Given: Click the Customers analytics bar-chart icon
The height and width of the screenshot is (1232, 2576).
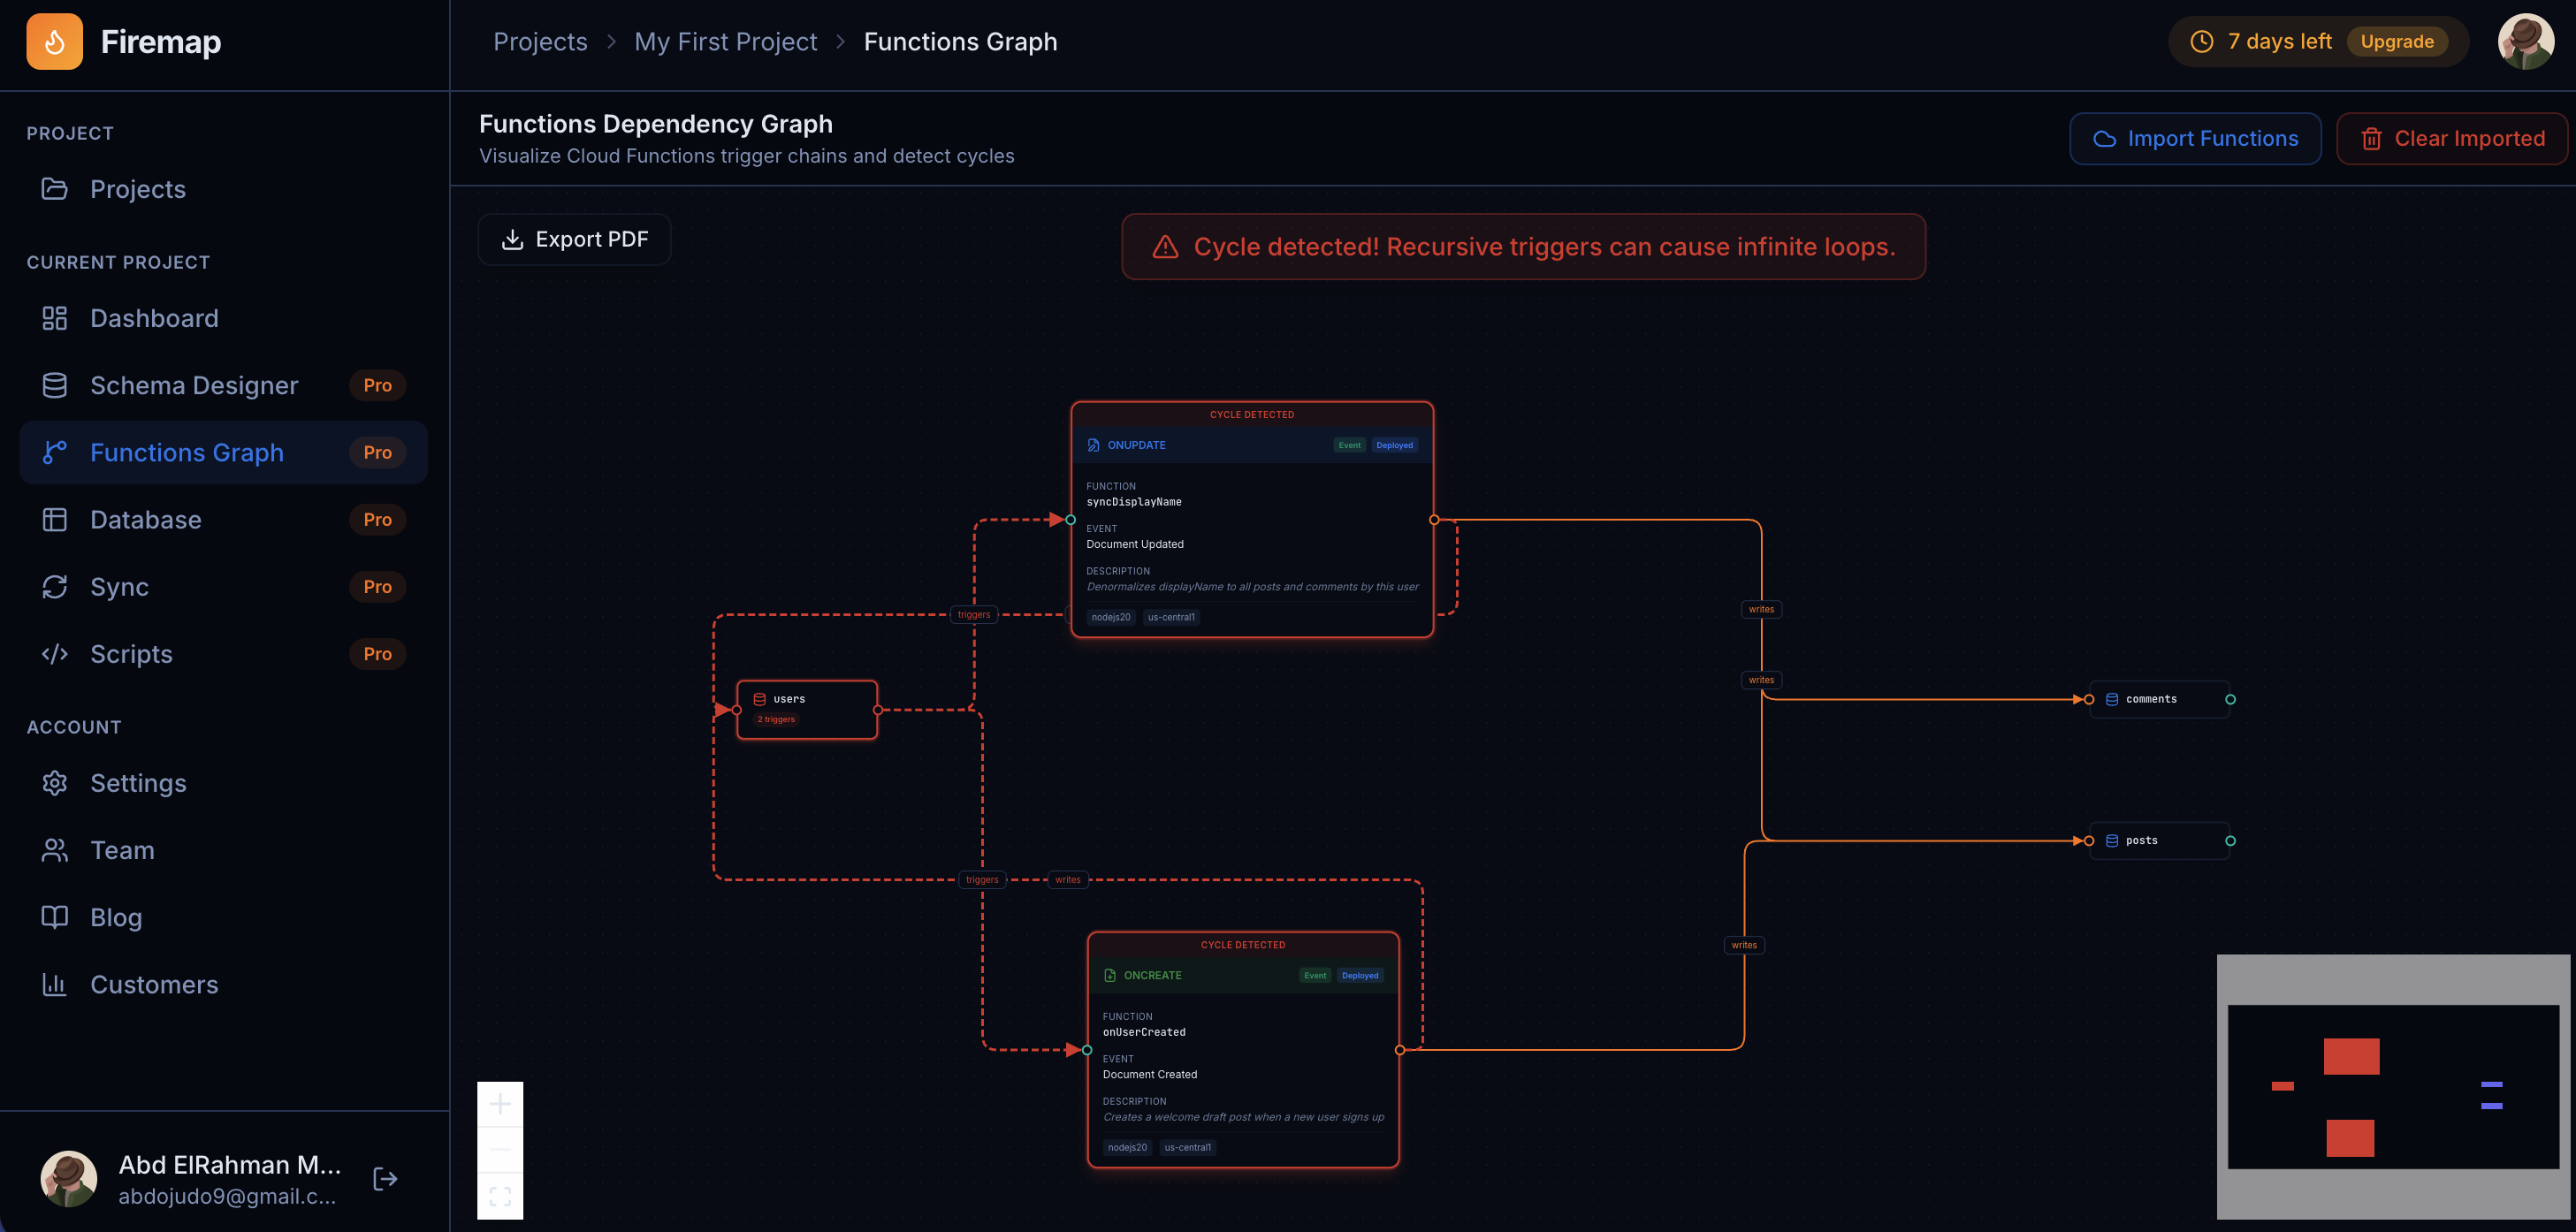Looking at the screenshot, I should (55, 984).
